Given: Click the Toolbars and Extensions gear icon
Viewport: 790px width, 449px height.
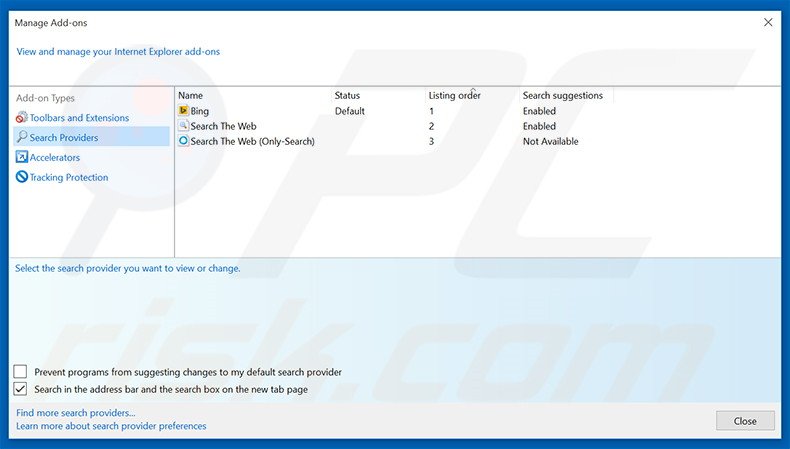Looking at the screenshot, I should tap(22, 117).
